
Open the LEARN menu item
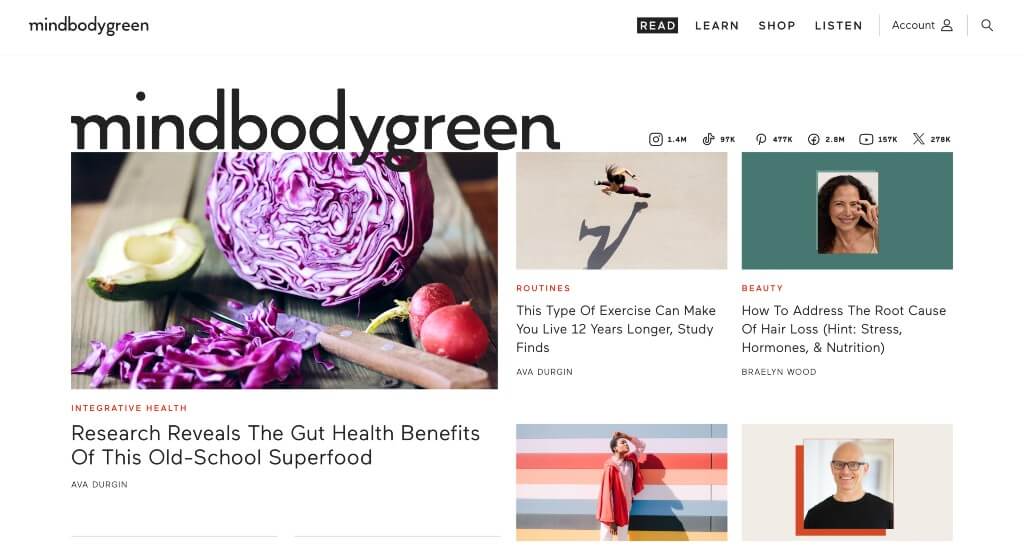point(717,25)
